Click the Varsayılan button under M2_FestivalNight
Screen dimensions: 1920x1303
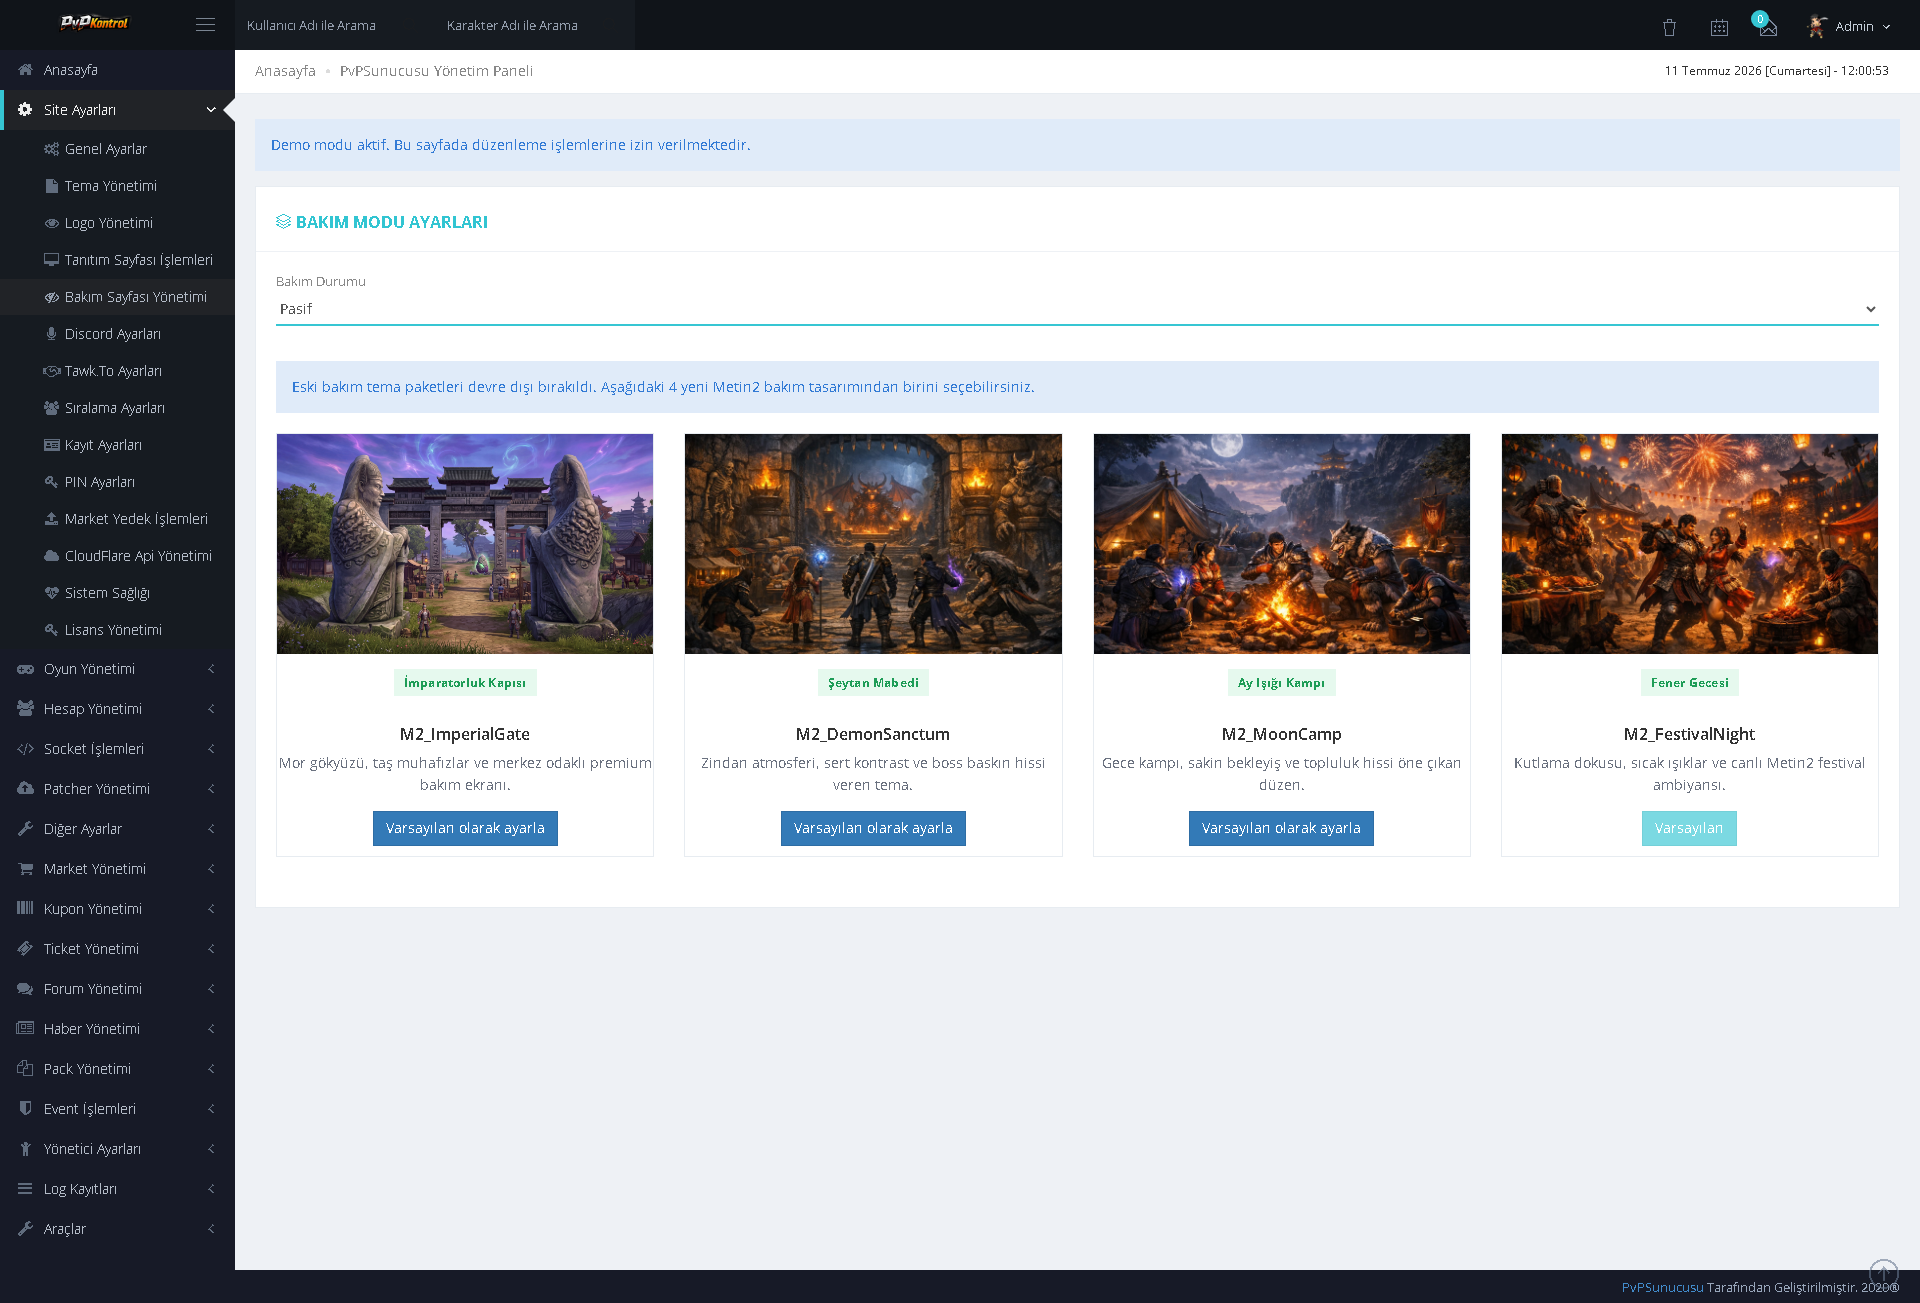pyautogui.click(x=1689, y=828)
